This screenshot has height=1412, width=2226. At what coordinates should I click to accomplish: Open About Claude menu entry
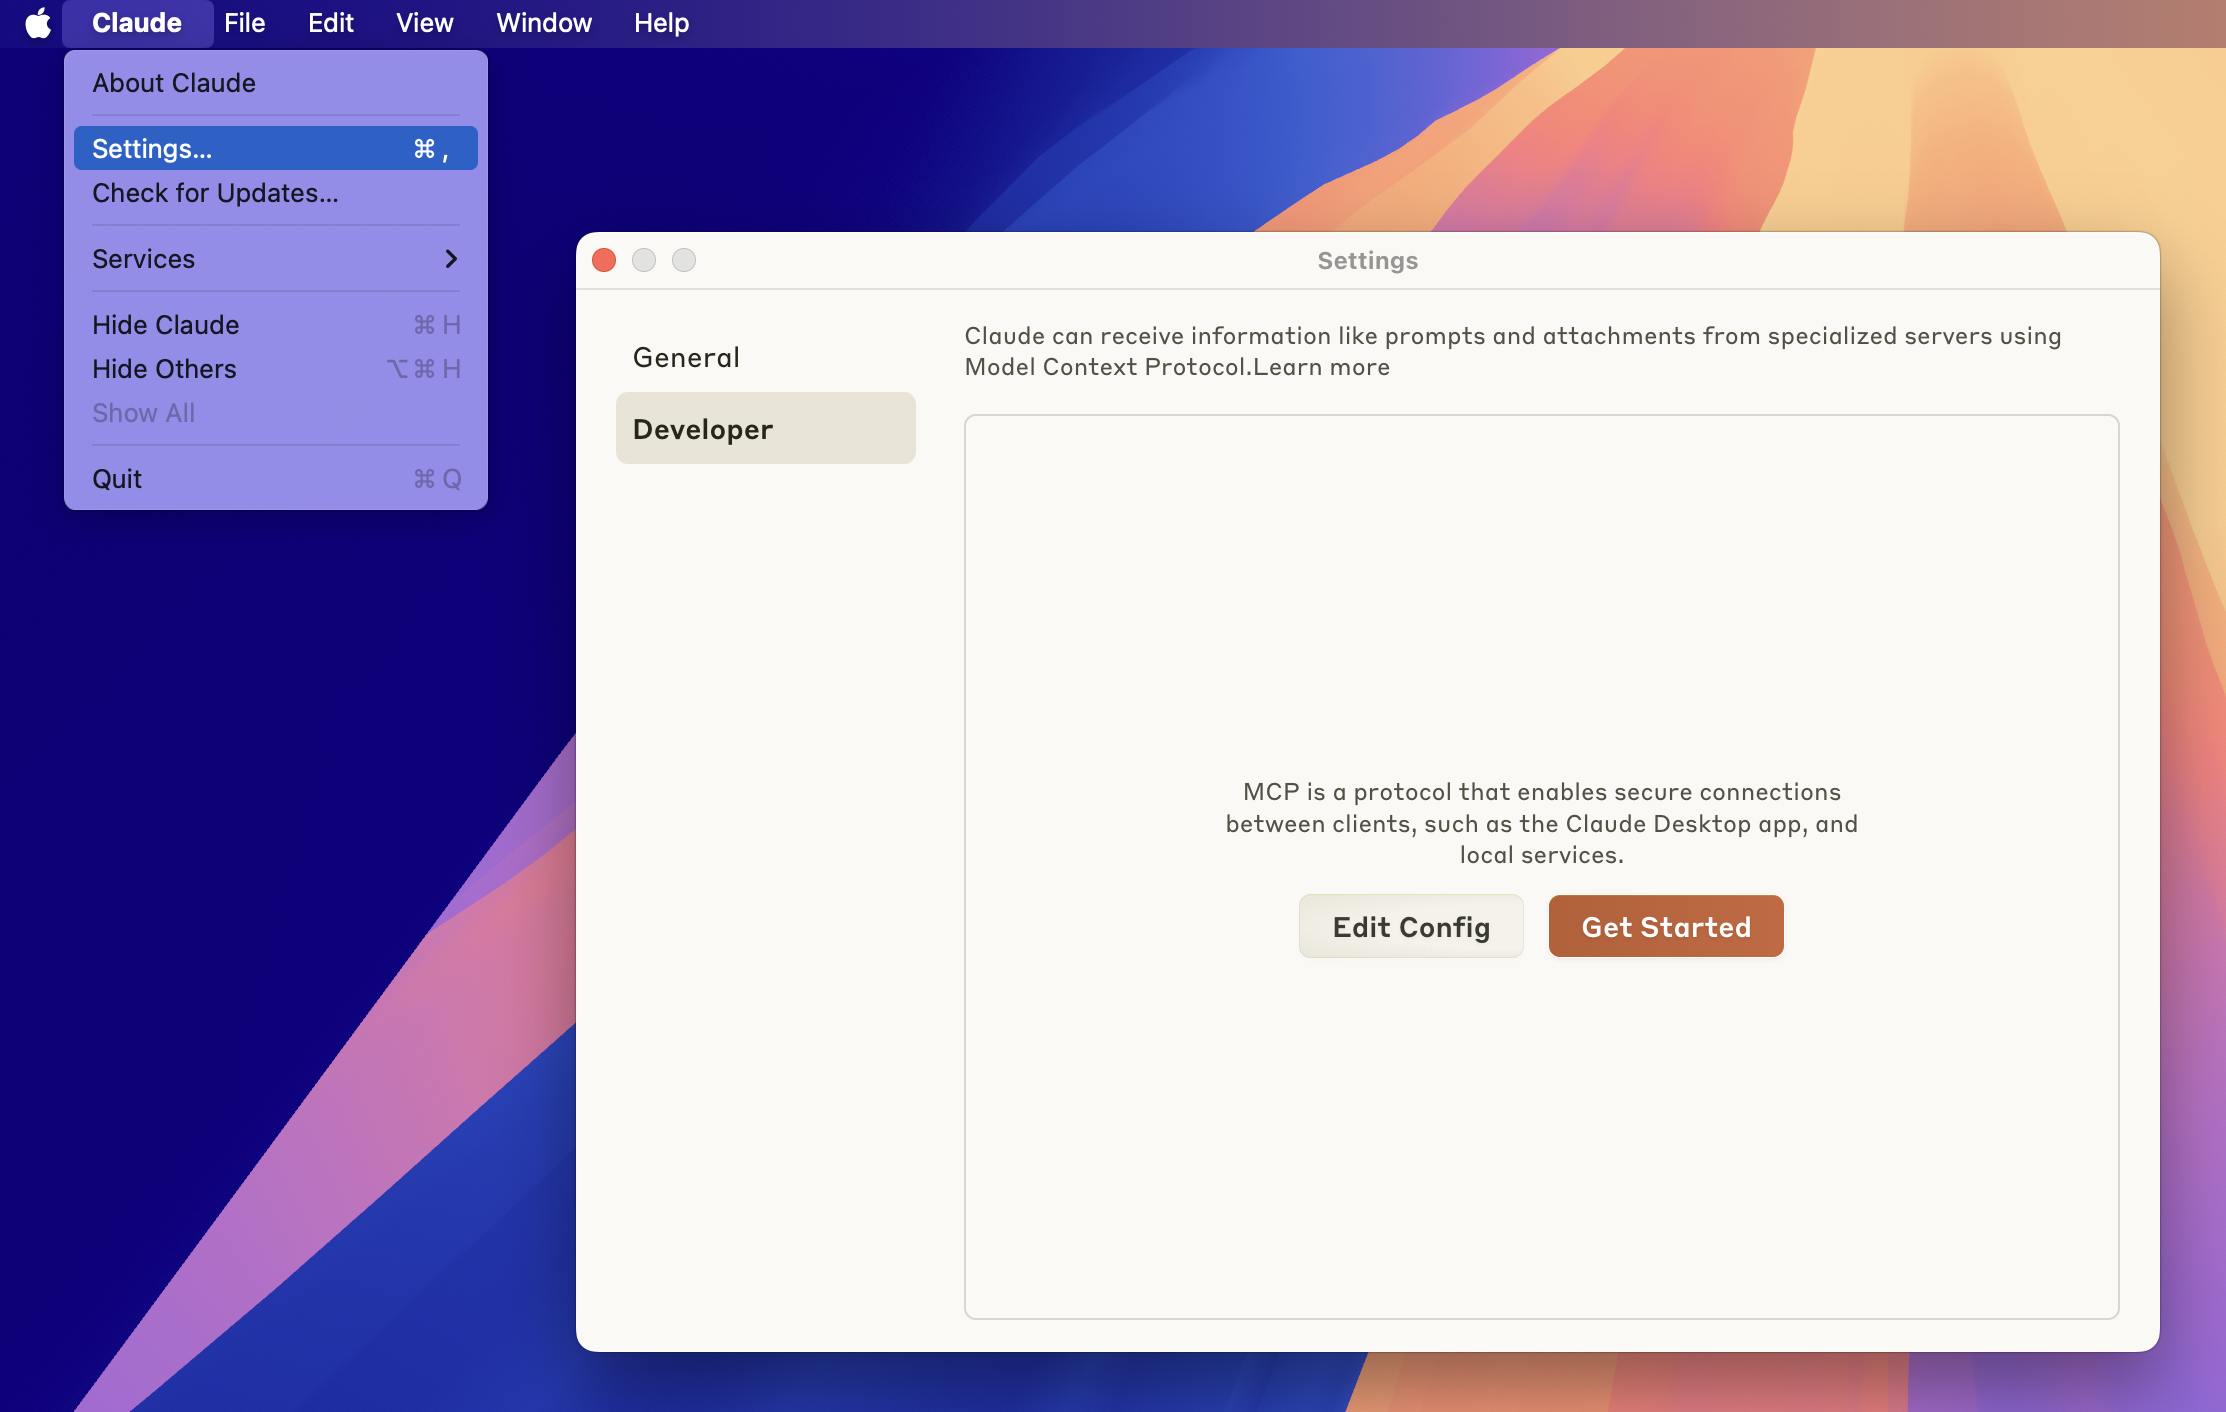(174, 83)
